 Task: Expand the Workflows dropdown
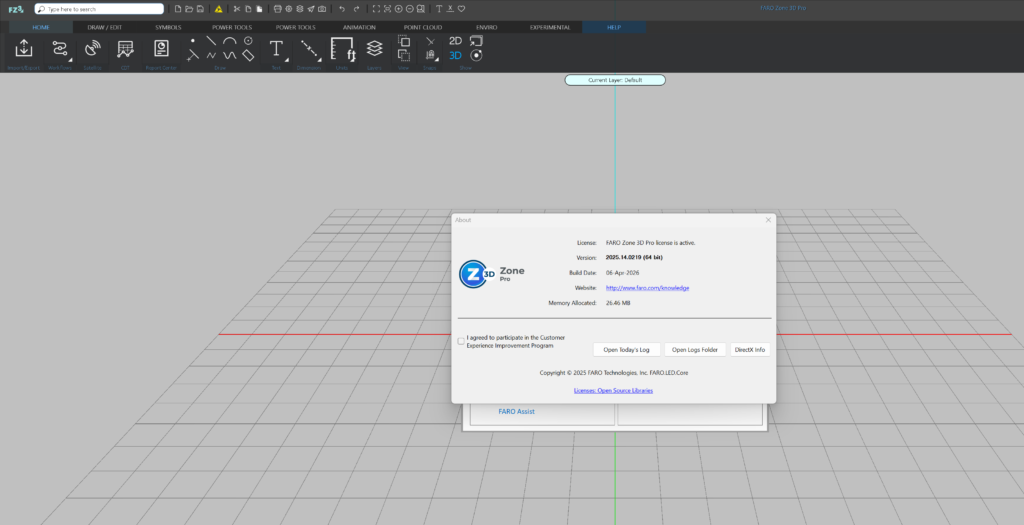pos(70,60)
